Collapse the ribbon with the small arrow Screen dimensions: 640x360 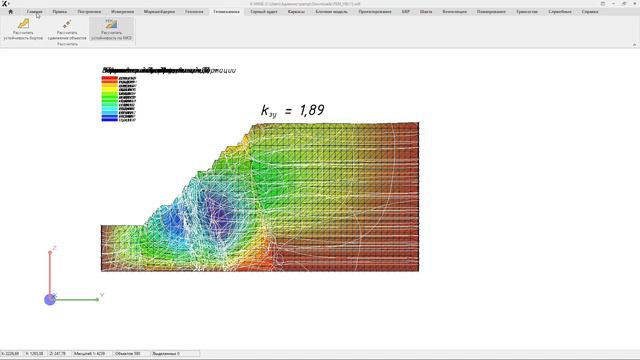point(634,44)
